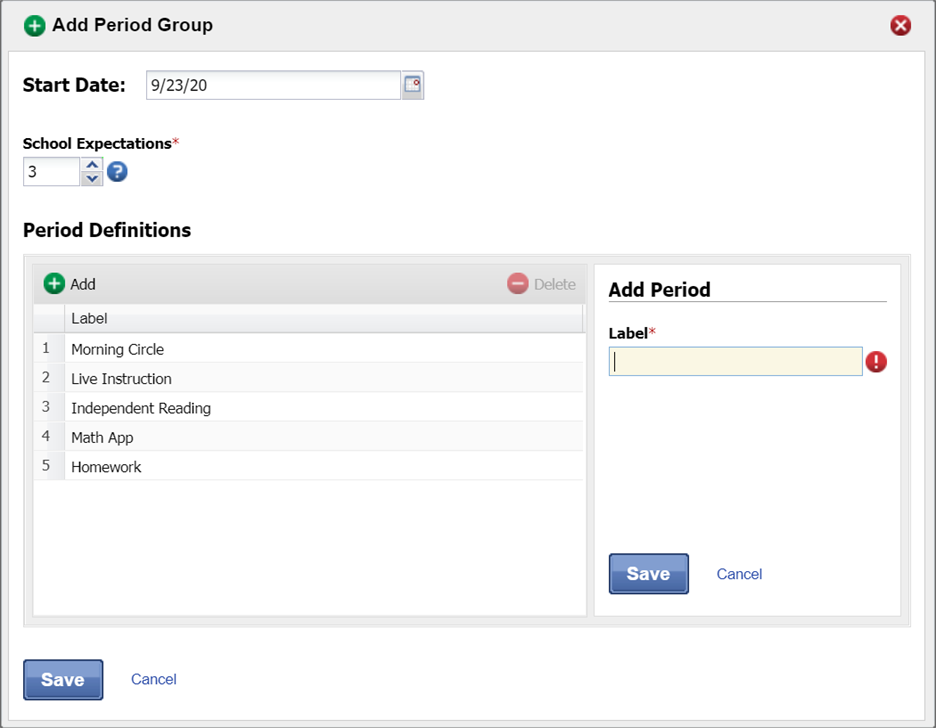936x728 pixels.
Task: Open the Start Date calendar picker
Action: 413,85
